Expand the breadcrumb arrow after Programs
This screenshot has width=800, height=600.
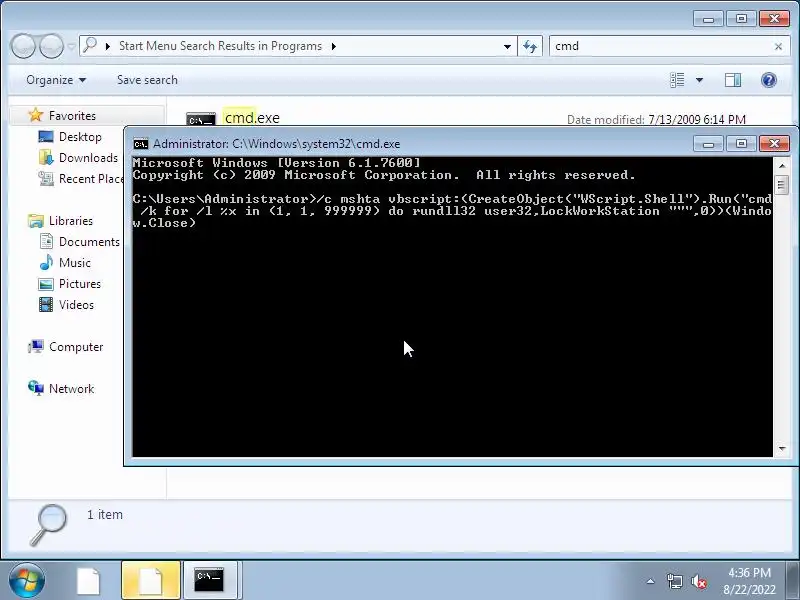coord(334,46)
